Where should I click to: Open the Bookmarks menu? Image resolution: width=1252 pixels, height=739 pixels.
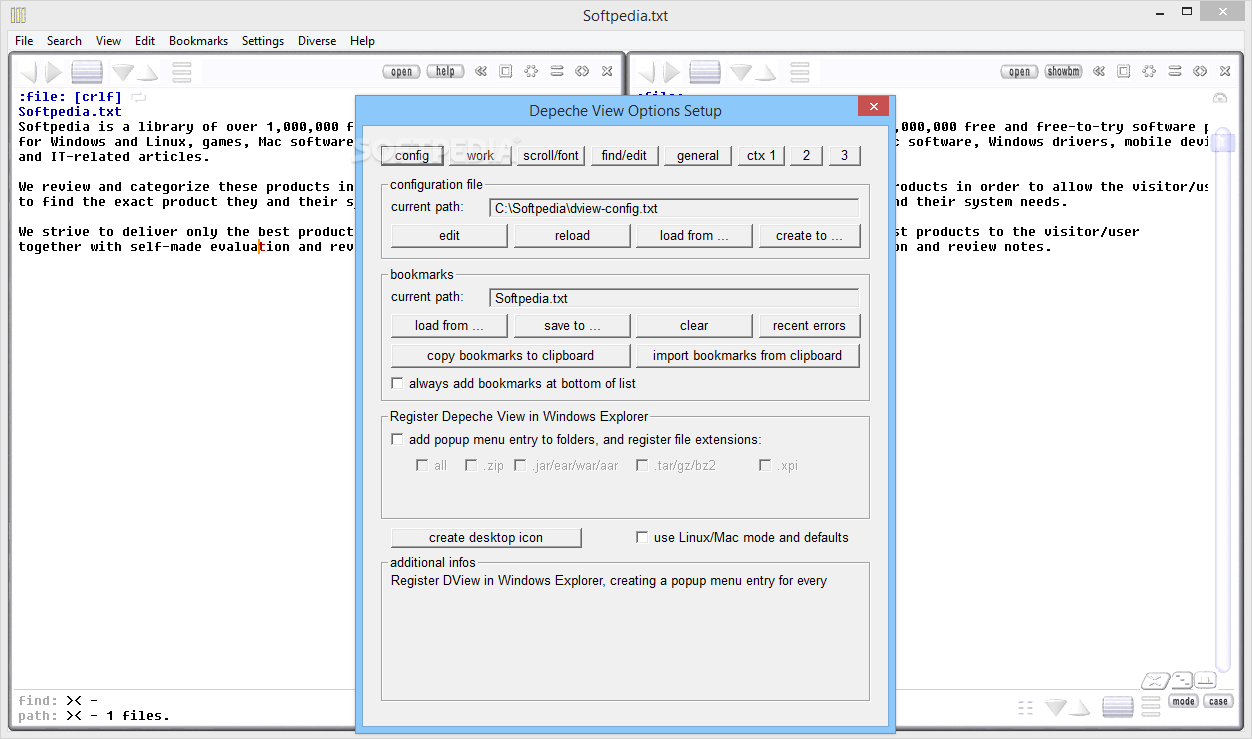click(x=198, y=41)
